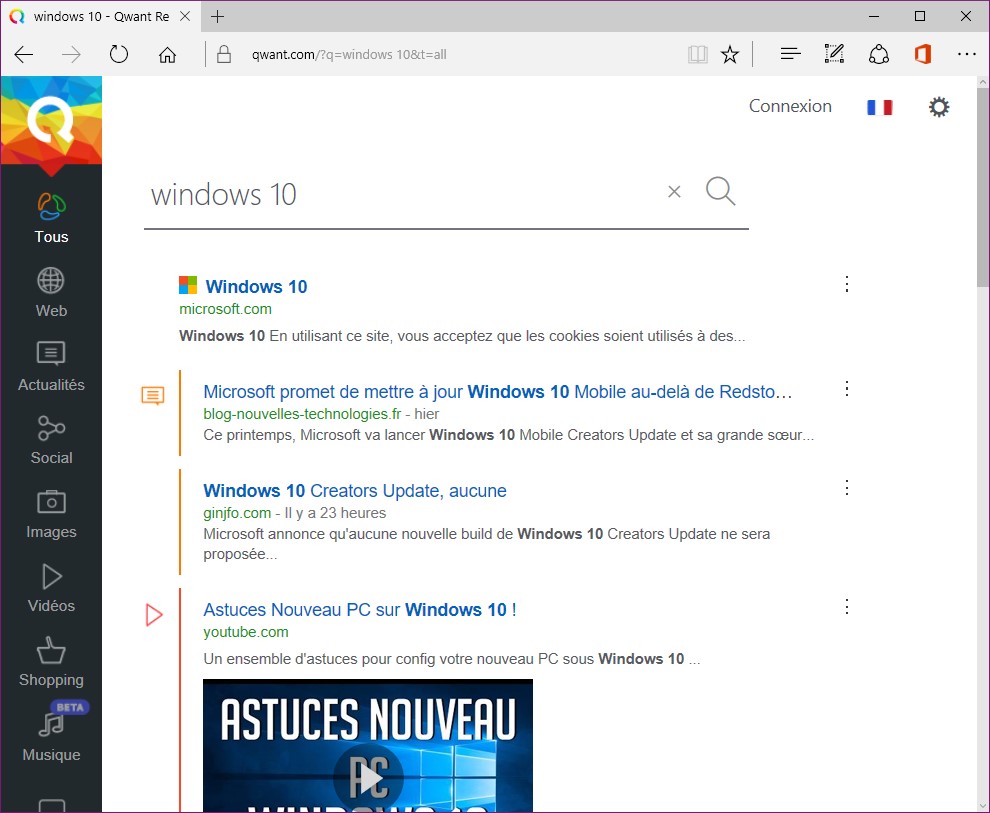
Task: Click the magnifying glass search icon
Action: point(720,191)
